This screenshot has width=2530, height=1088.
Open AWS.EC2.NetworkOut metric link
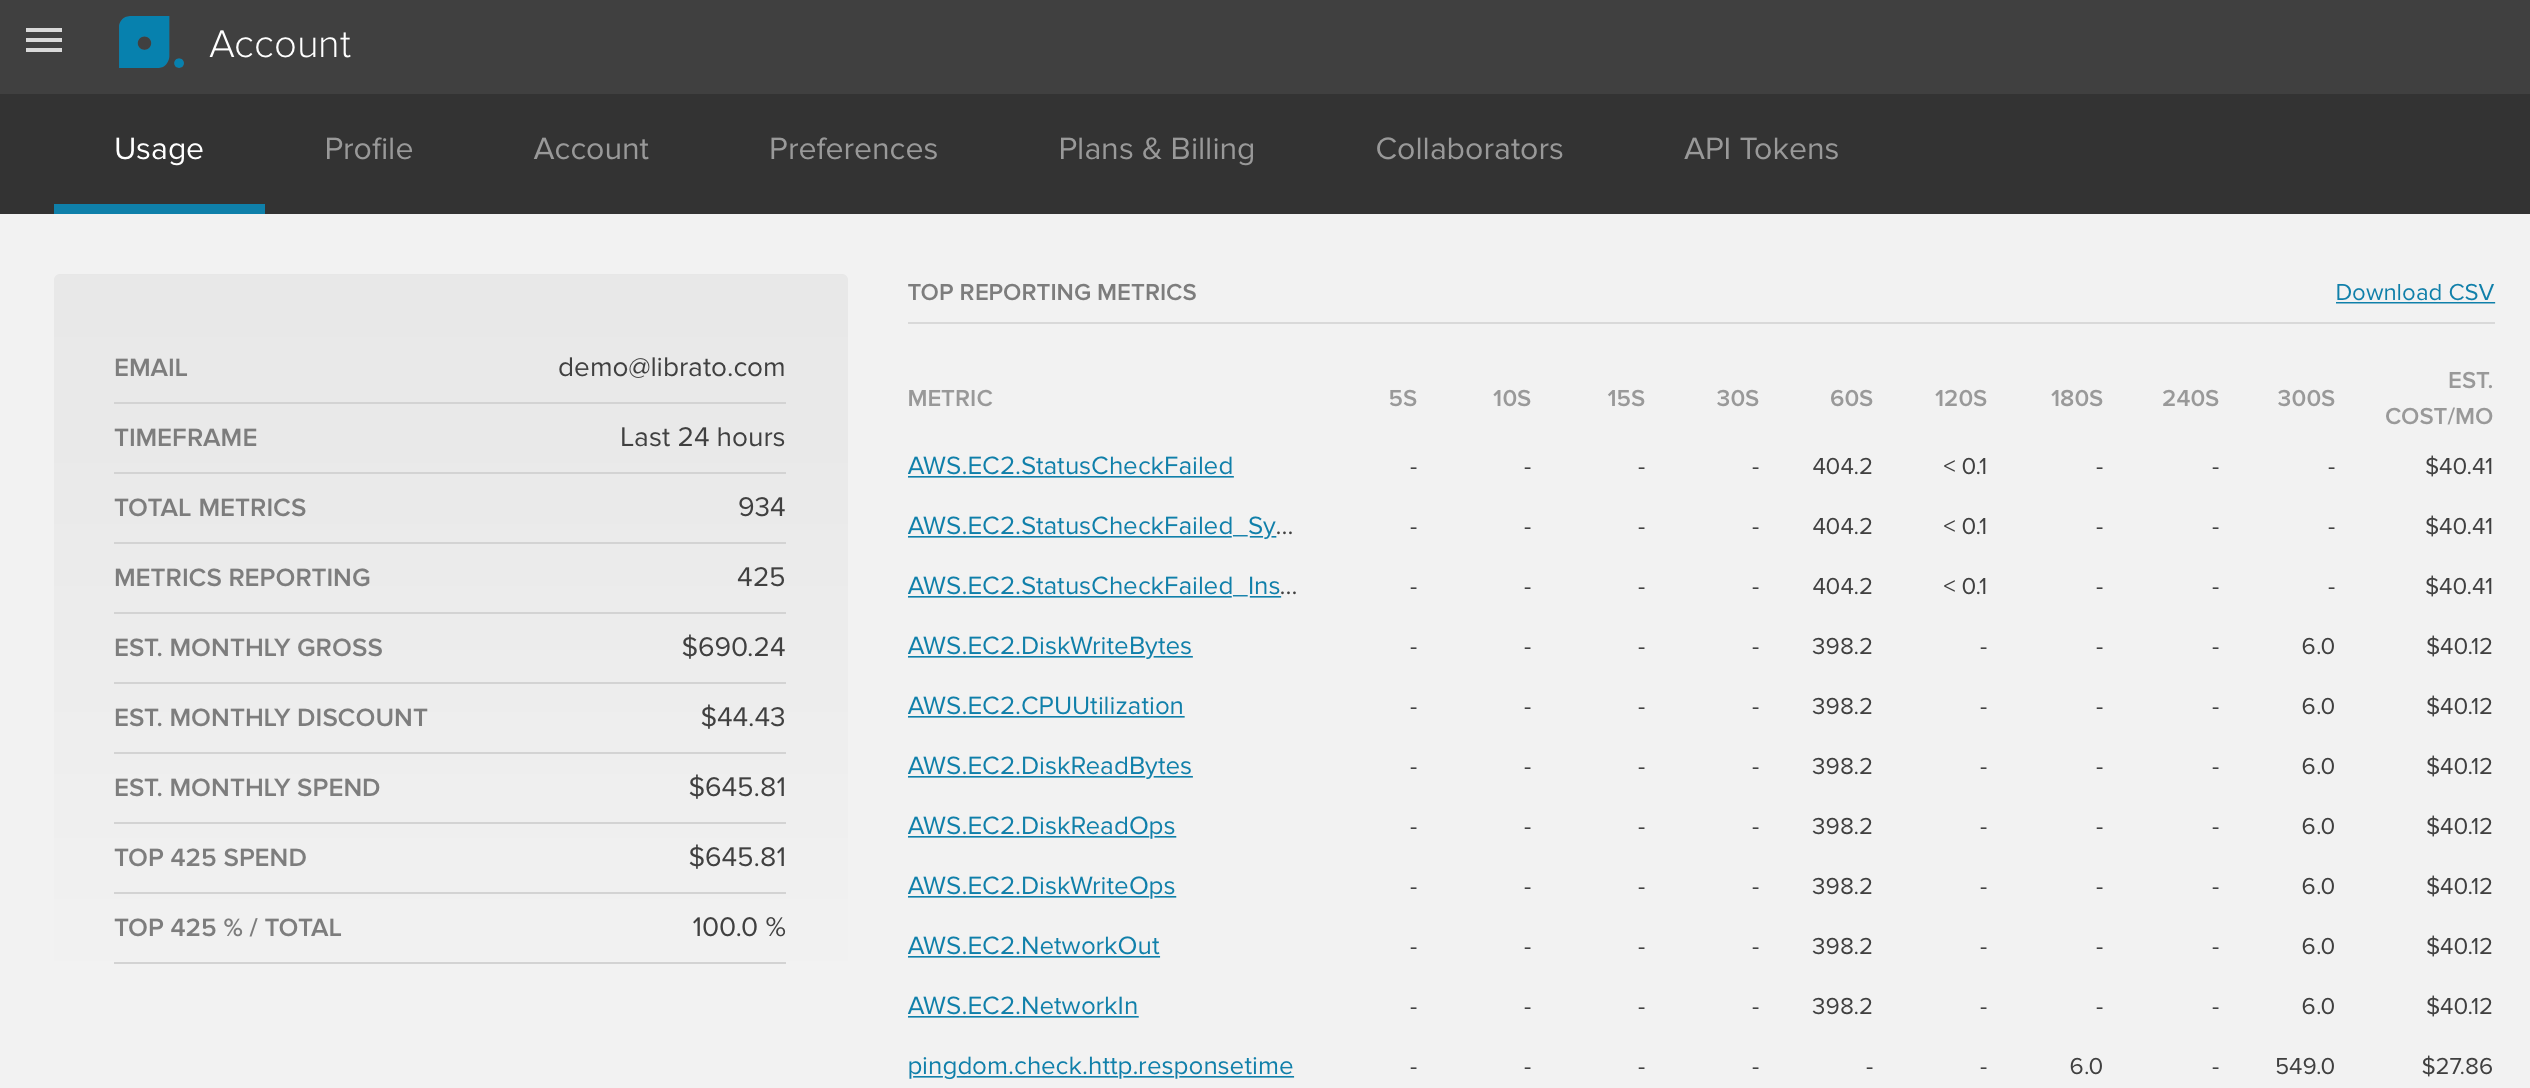click(x=1033, y=946)
